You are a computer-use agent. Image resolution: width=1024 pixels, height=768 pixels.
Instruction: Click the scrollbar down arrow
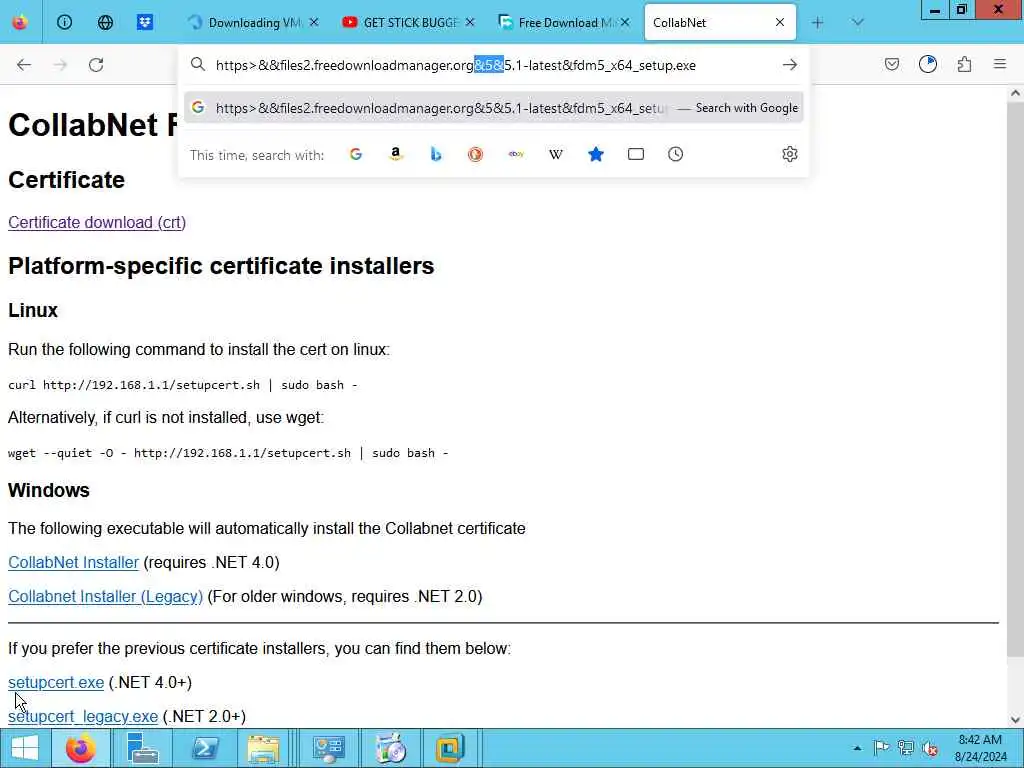[1015, 720]
